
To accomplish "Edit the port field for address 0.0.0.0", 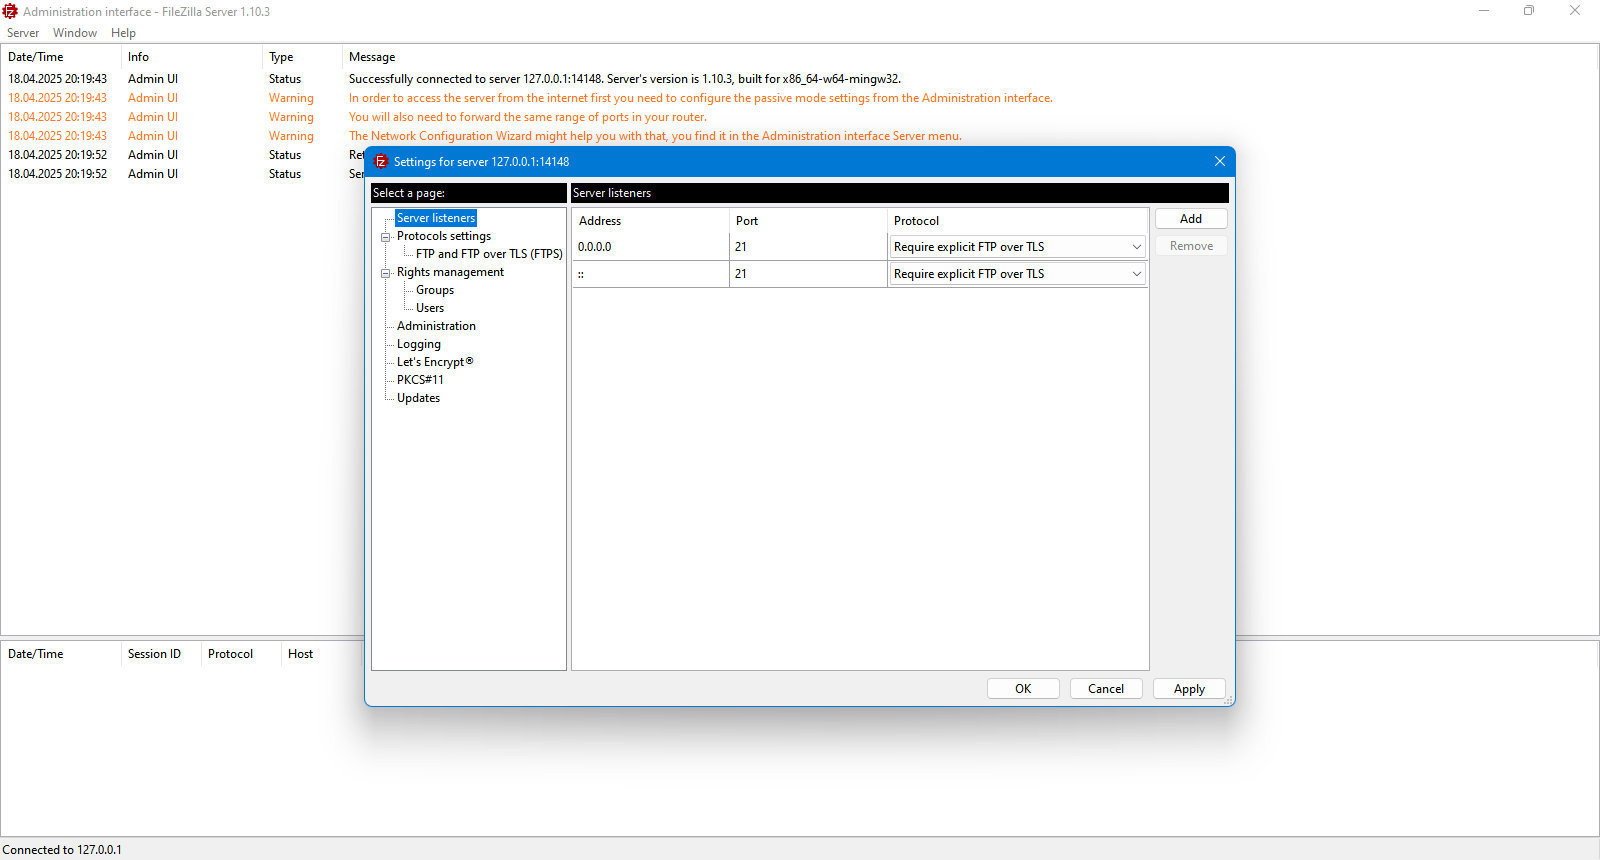I will coord(808,247).
